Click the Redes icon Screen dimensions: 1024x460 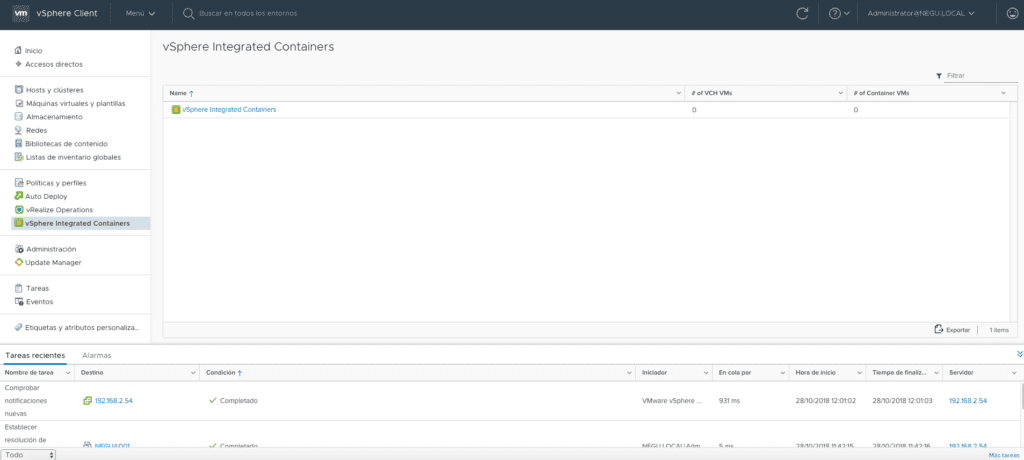pyautogui.click(x=19, y=130)
